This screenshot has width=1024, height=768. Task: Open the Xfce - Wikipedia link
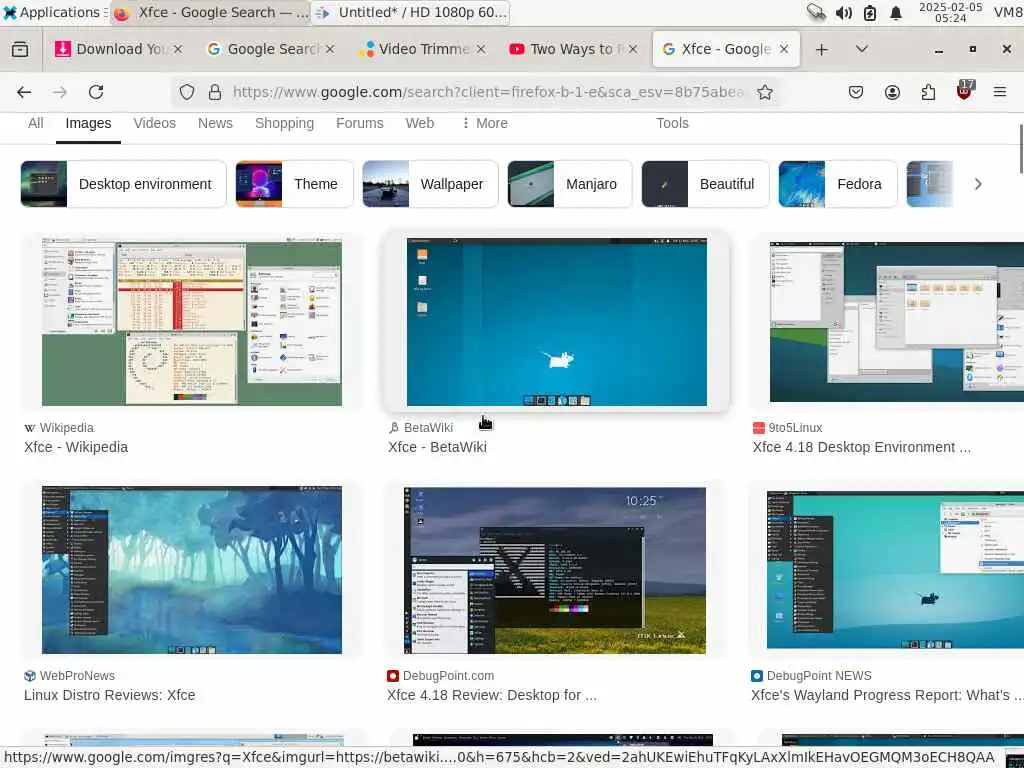pyautogui.click(x=76, y=447)
